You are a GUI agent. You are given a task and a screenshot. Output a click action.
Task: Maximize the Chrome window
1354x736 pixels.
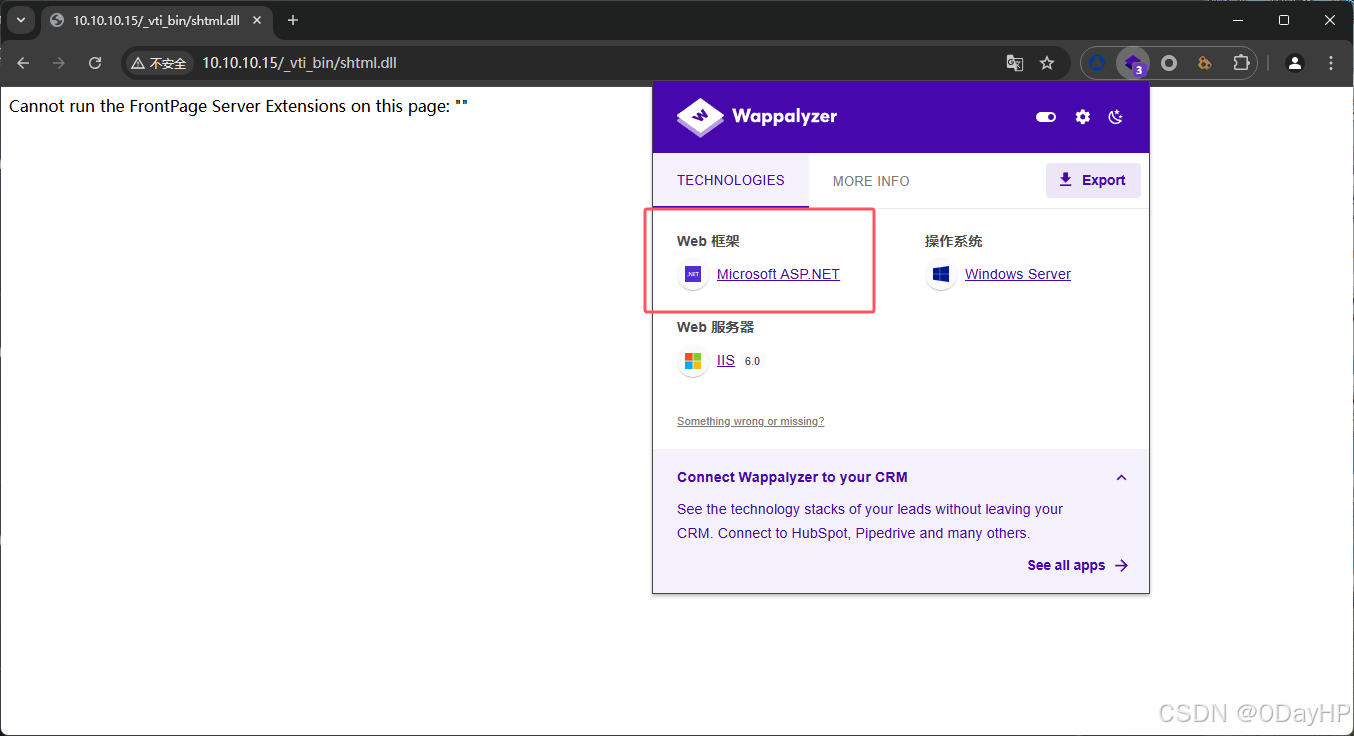click(x=1284, y=20)
